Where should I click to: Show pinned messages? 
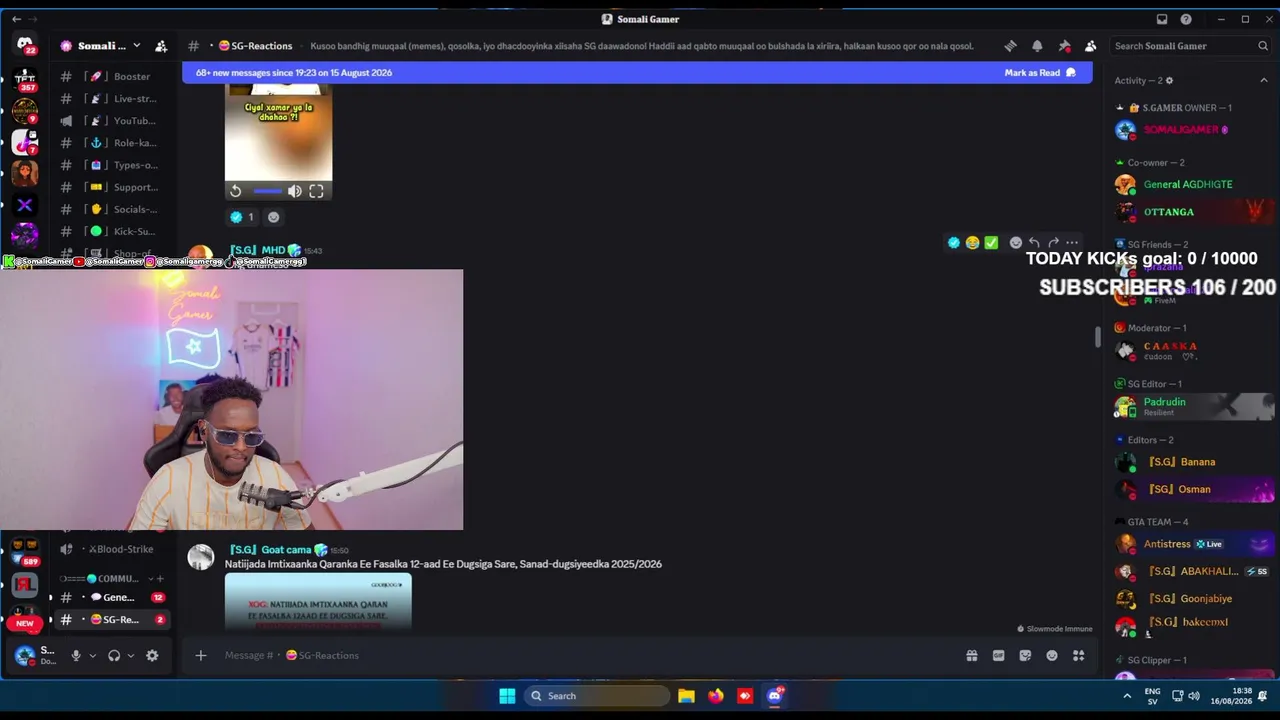click(x=1064, y=46)
